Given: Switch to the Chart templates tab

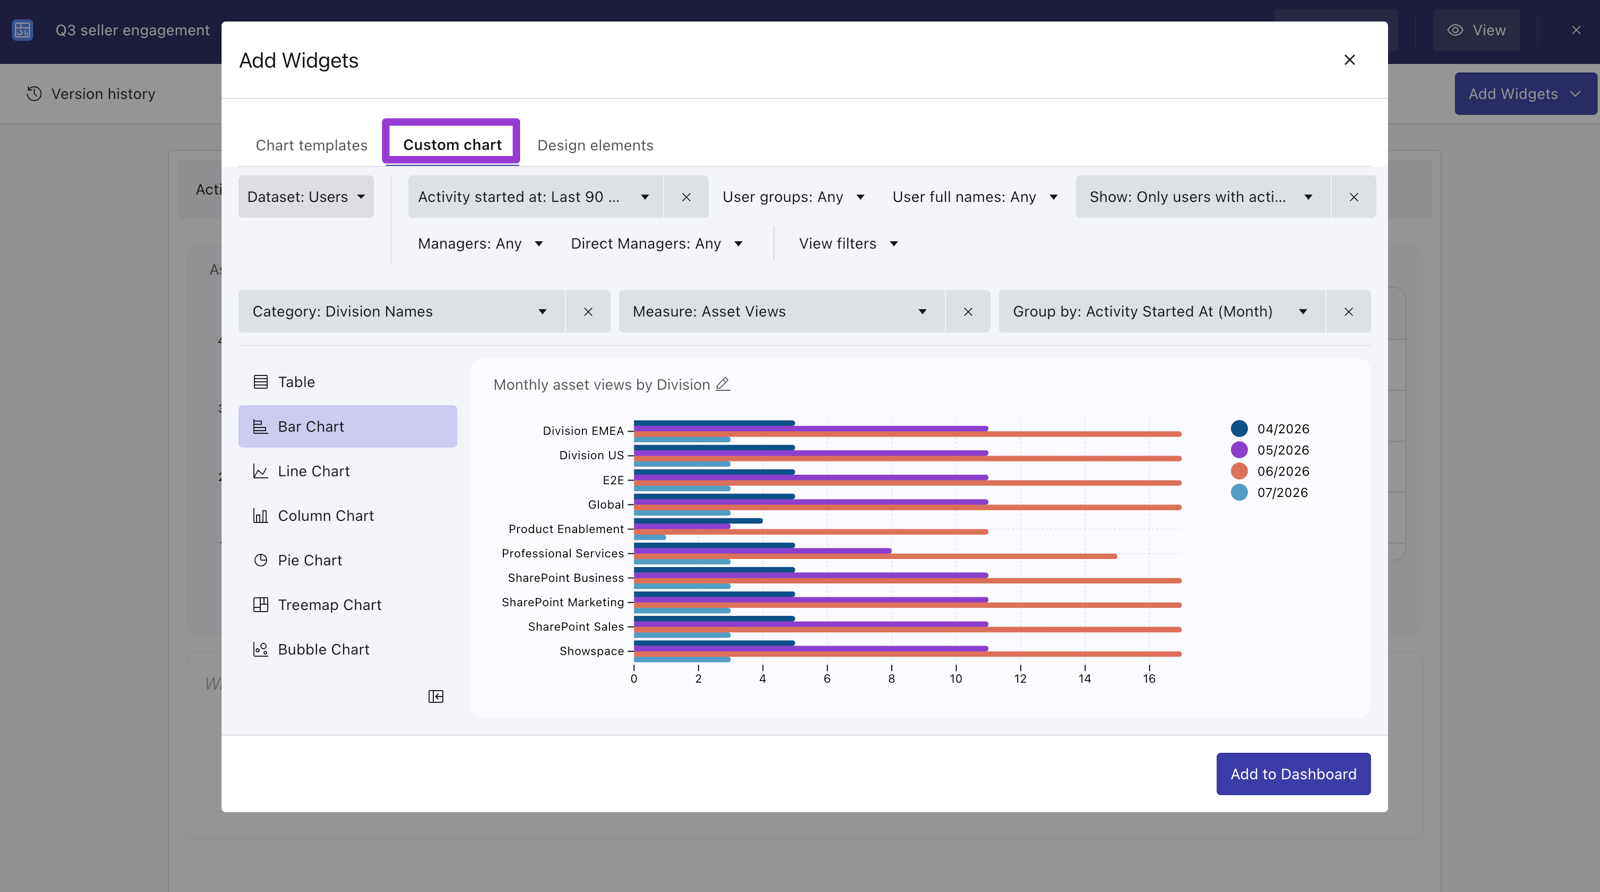Looking at the screenshot, I should 312,145.
